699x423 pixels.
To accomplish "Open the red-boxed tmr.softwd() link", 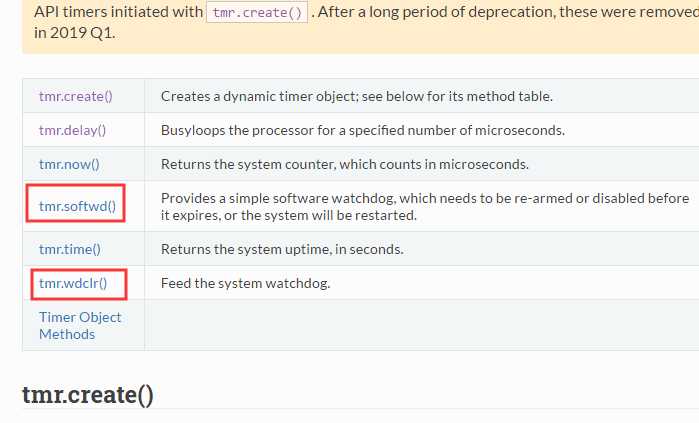I will coord(78,206).
